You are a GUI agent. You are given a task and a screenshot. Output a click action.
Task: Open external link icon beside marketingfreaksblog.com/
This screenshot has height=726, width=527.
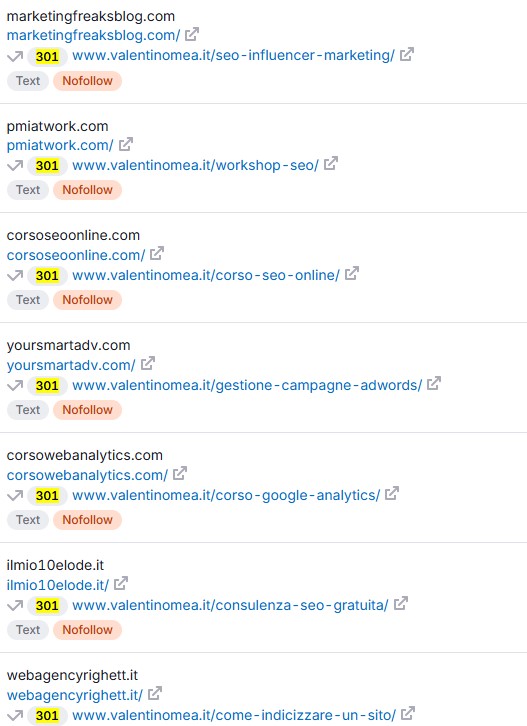tap(192, 34)
